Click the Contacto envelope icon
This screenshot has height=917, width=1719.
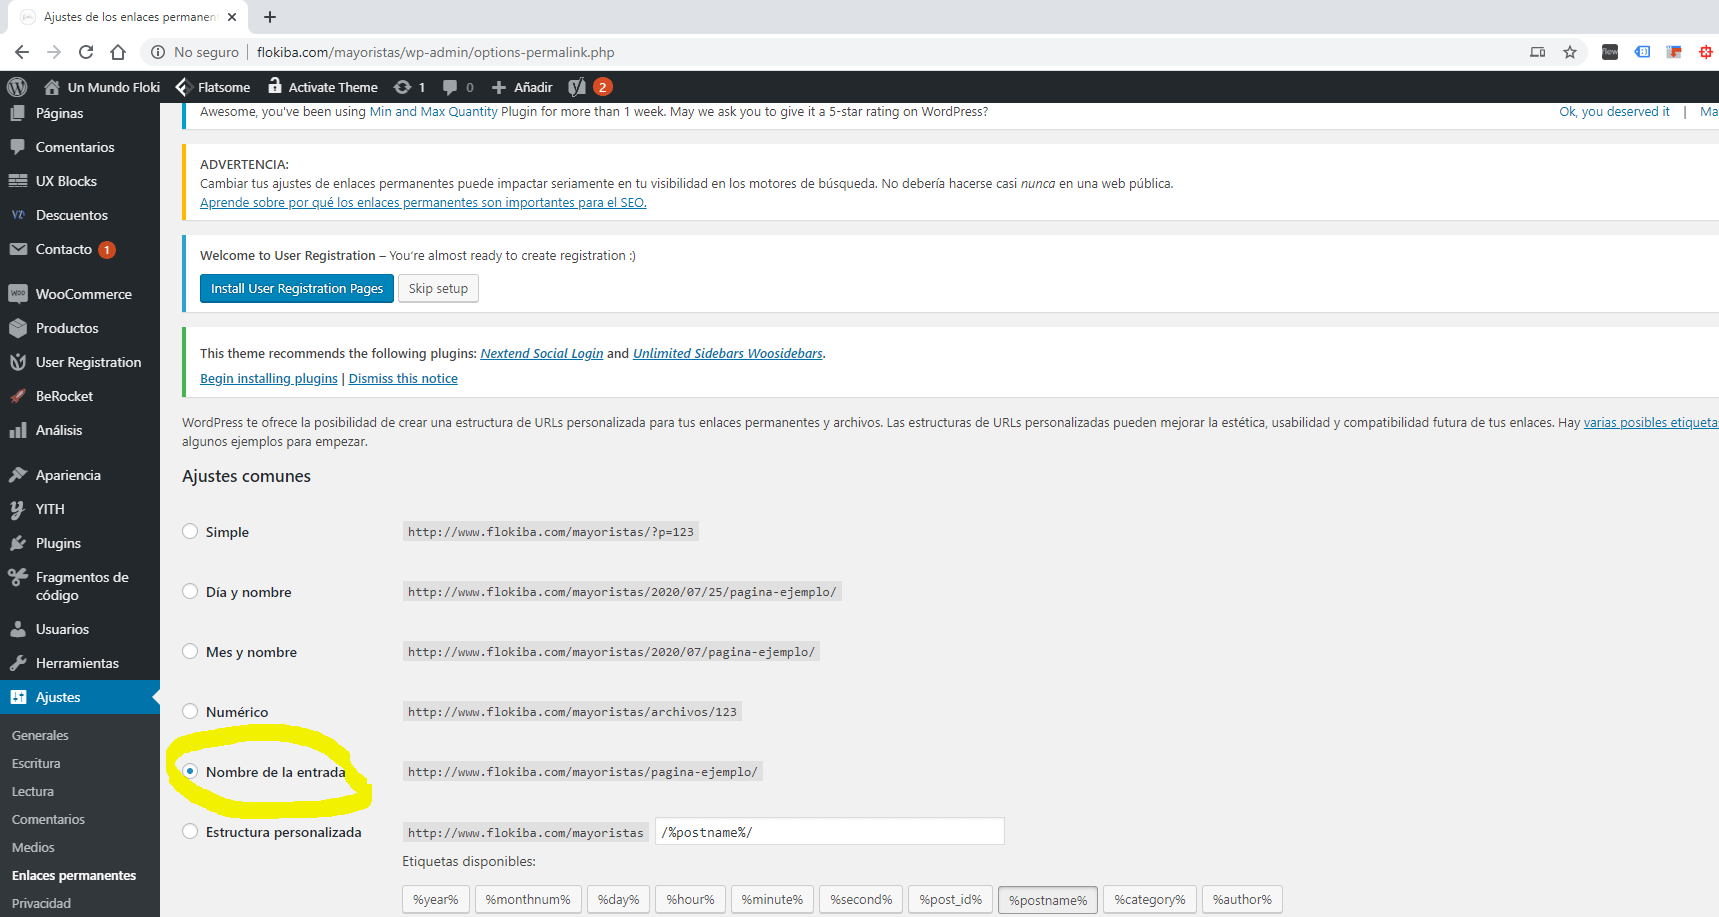(17, 249)
